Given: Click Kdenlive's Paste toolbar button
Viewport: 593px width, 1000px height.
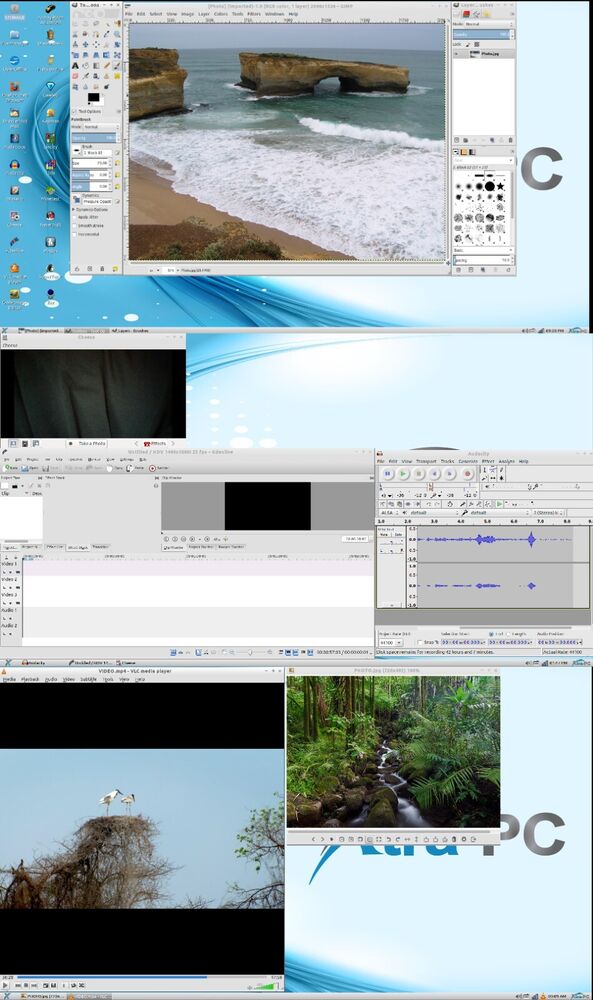Looking at the screenshot, I should tap(135, 467).
